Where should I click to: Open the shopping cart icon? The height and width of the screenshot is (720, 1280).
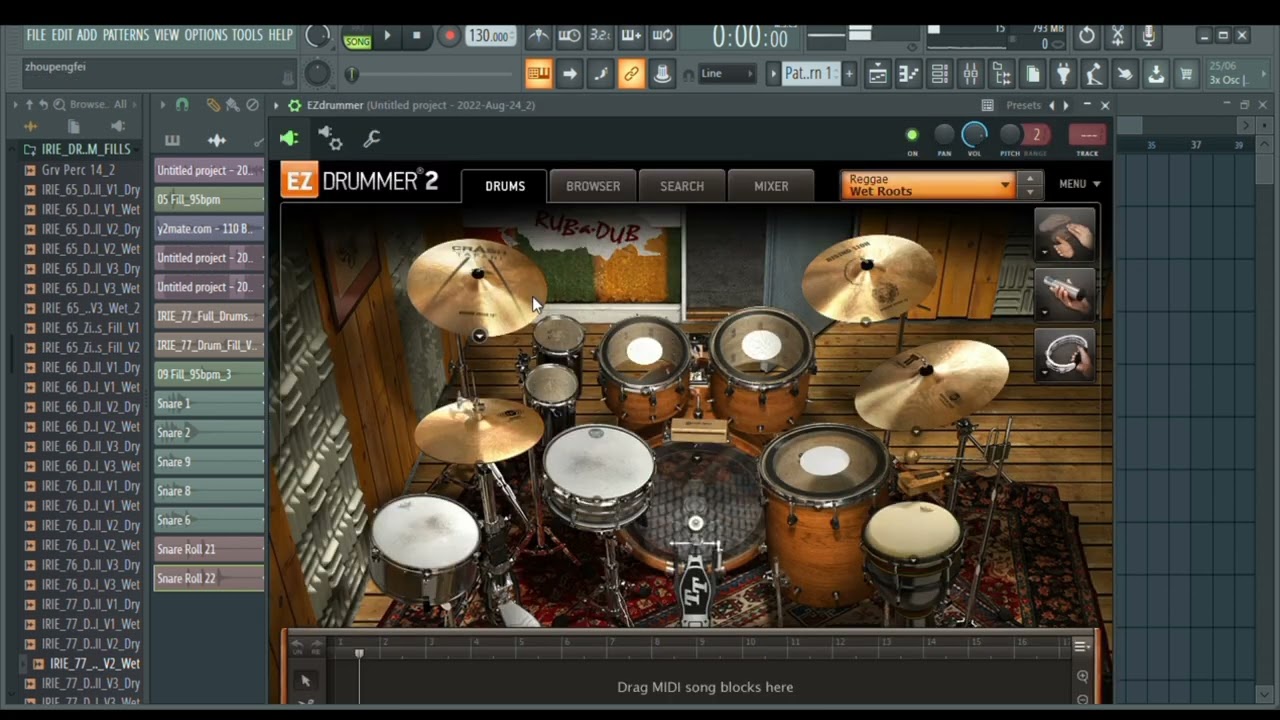tap(1186, 74)
